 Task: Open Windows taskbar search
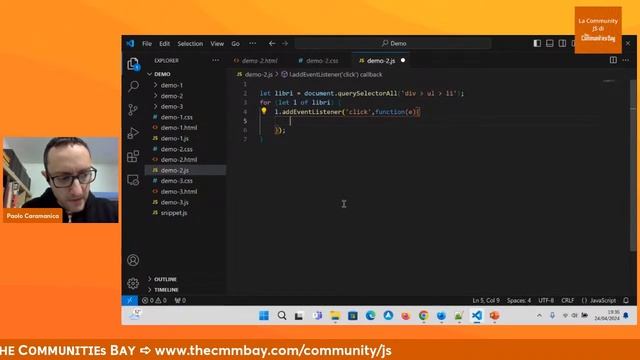coord(282,316)
